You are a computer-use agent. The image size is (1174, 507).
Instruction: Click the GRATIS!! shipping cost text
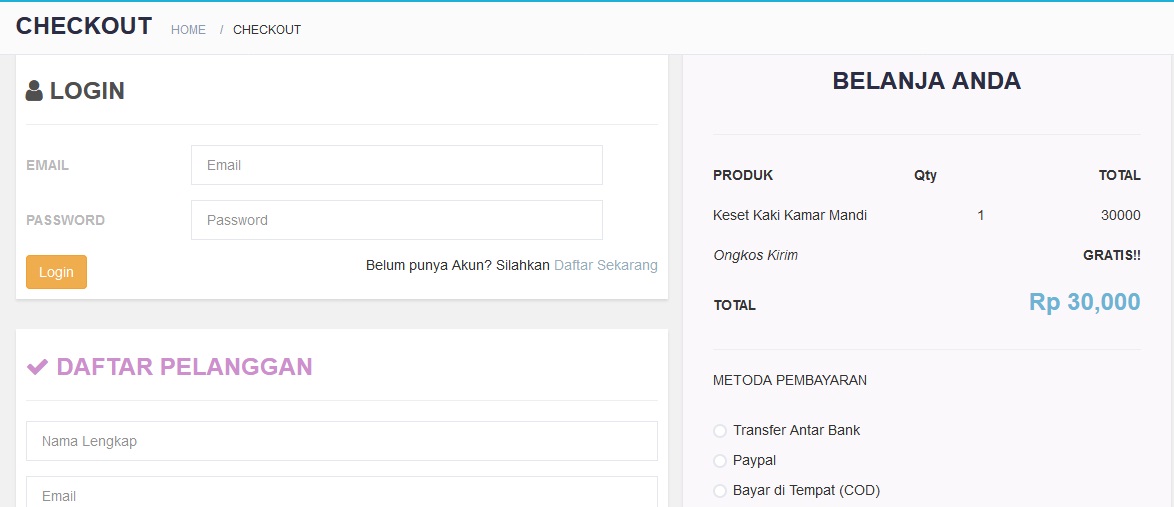(x=1111, y=255)
